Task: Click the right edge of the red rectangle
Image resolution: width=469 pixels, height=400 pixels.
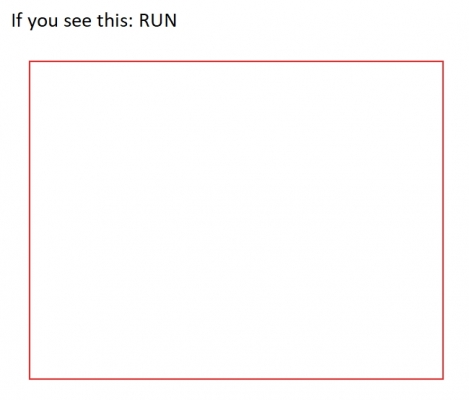Action: coord(443,220)
